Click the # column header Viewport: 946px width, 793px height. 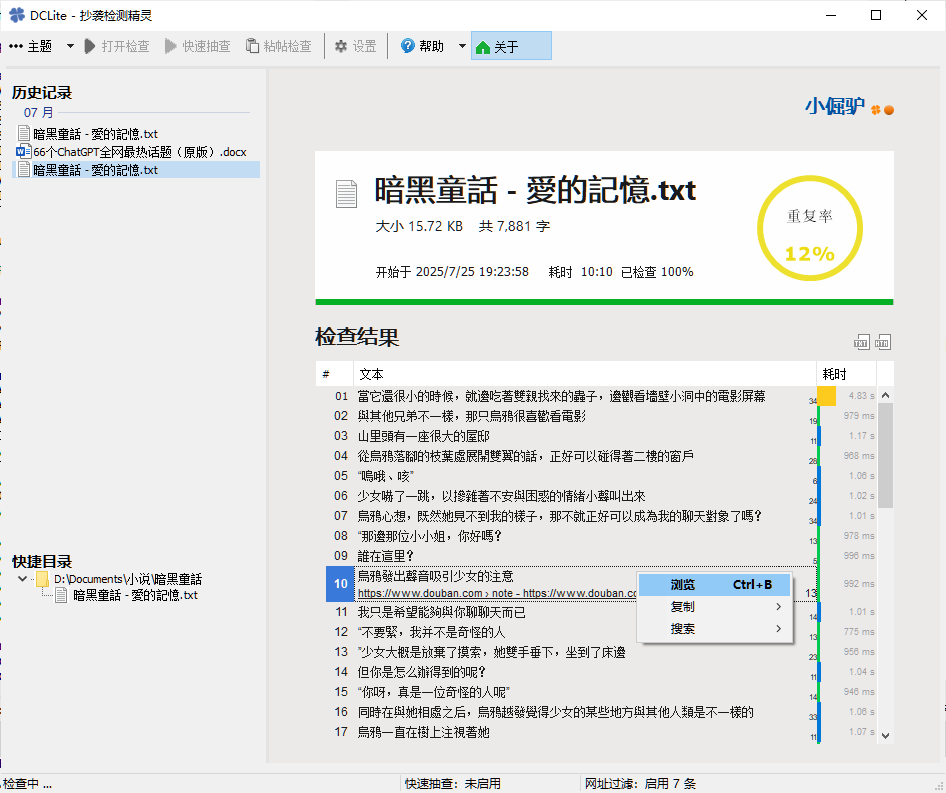[334, 374]
